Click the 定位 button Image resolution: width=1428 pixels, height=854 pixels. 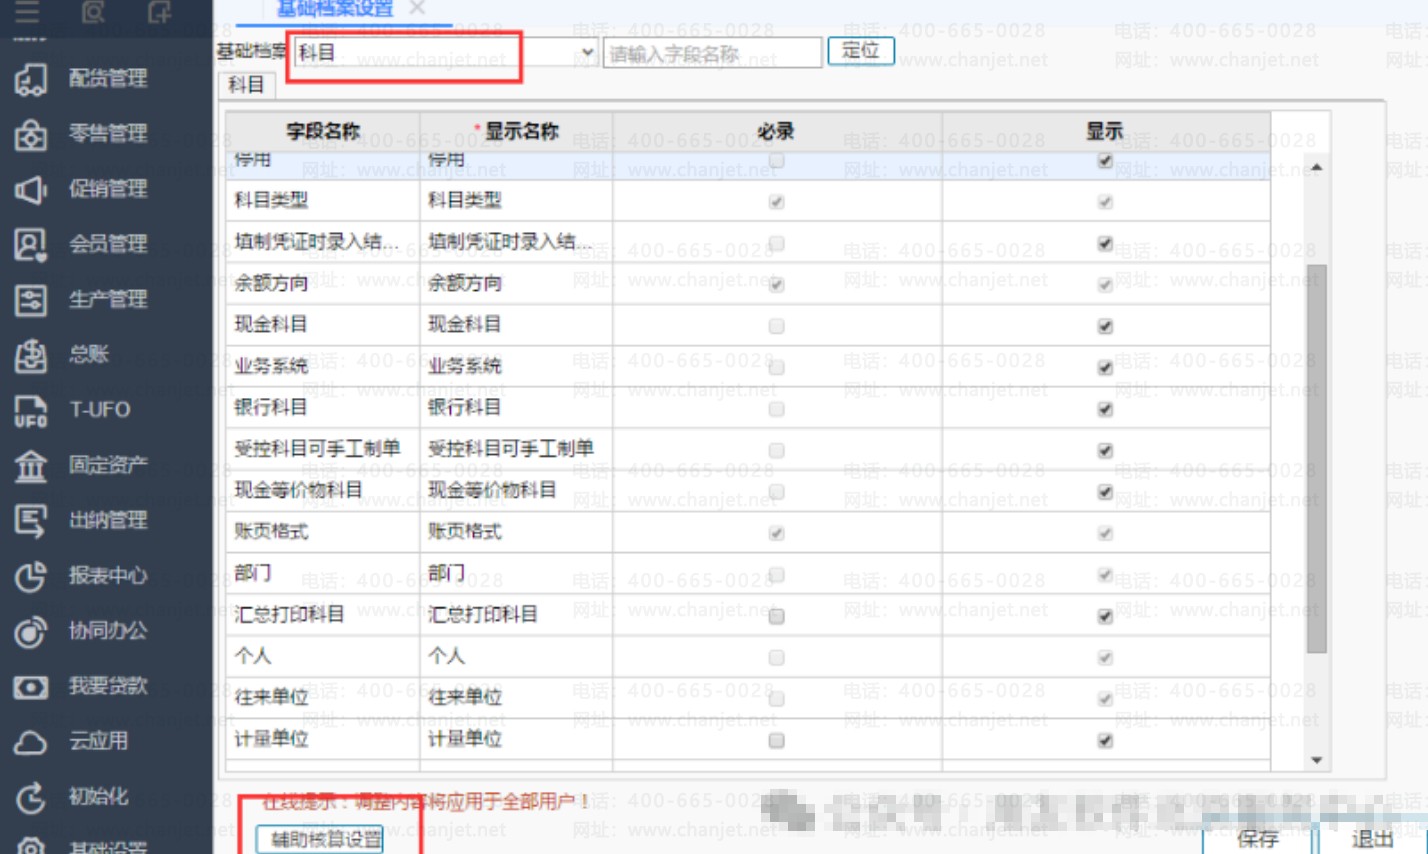(861, 51)
